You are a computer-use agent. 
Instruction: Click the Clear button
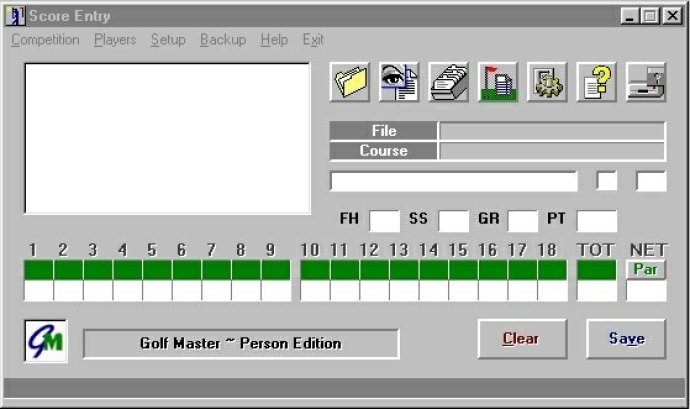point(522,339)
